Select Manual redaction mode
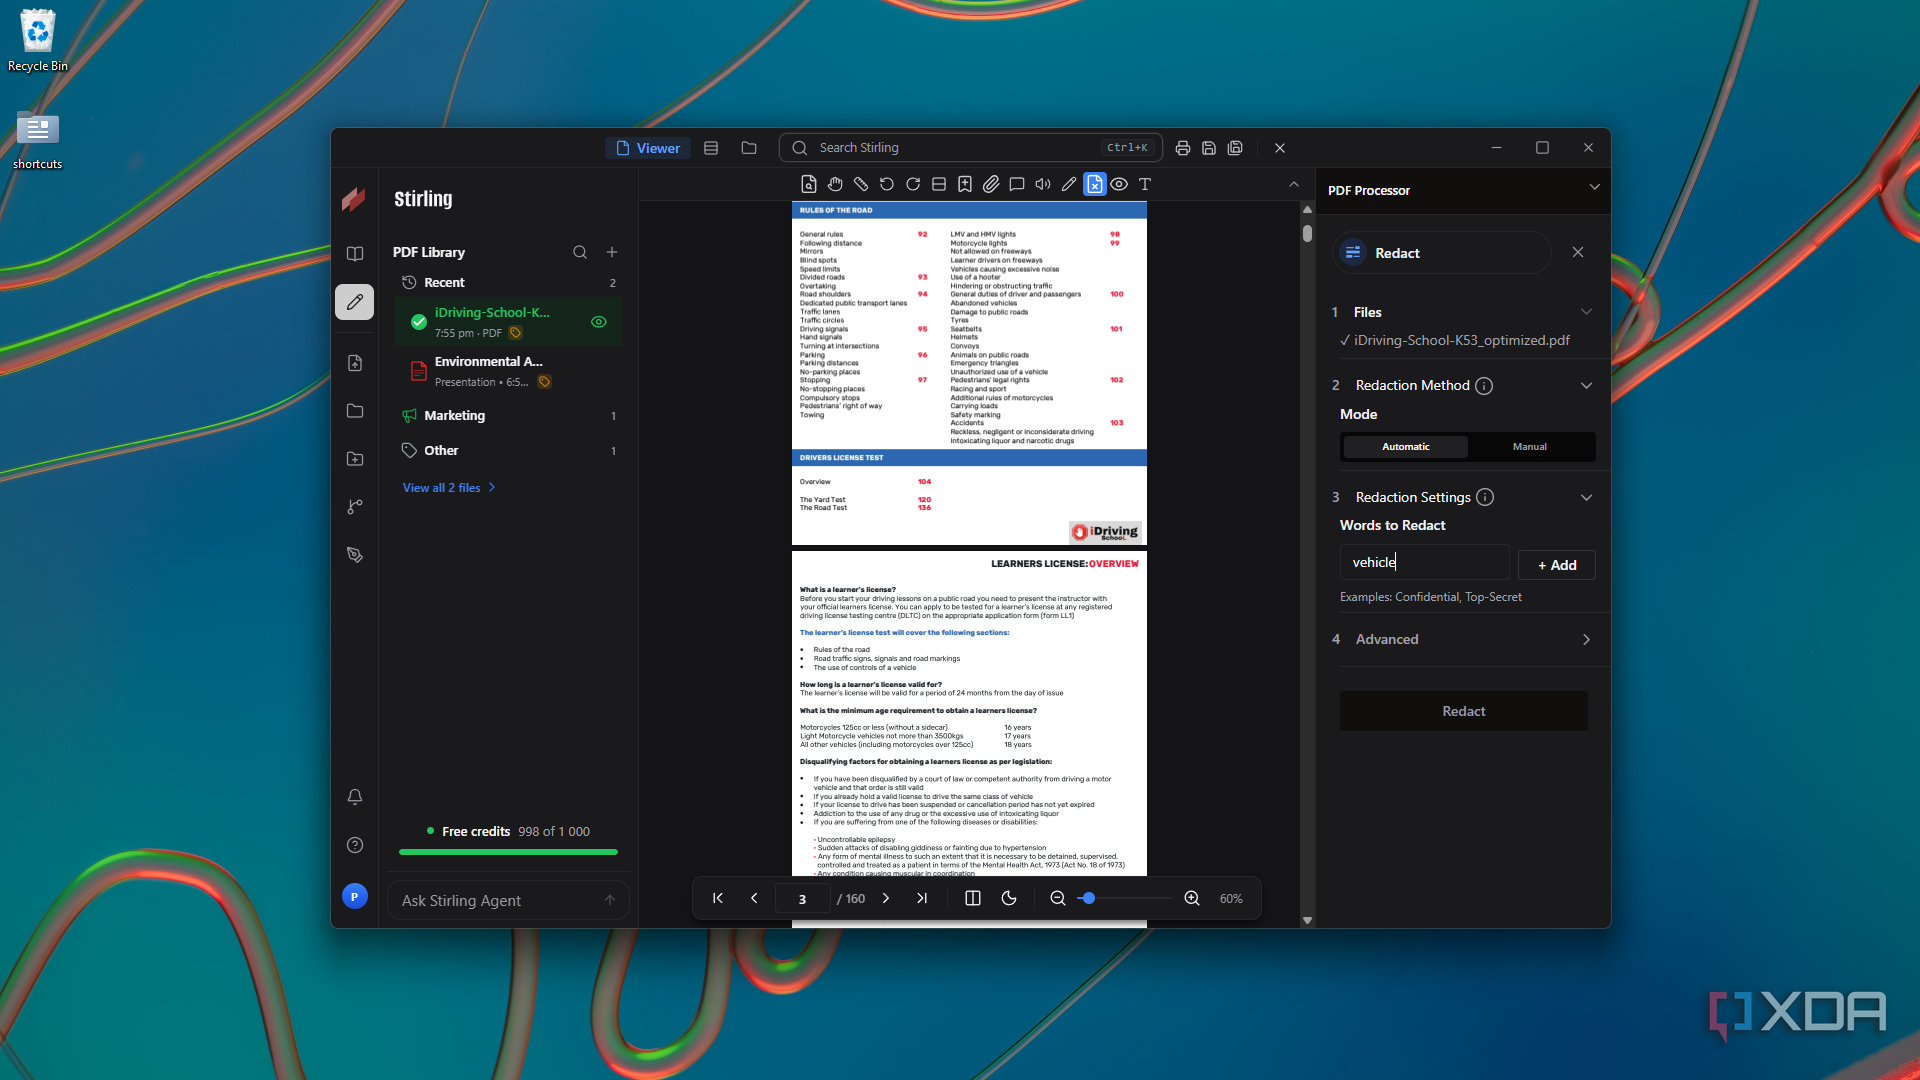1920x1080 pixels. point(1529,447)
